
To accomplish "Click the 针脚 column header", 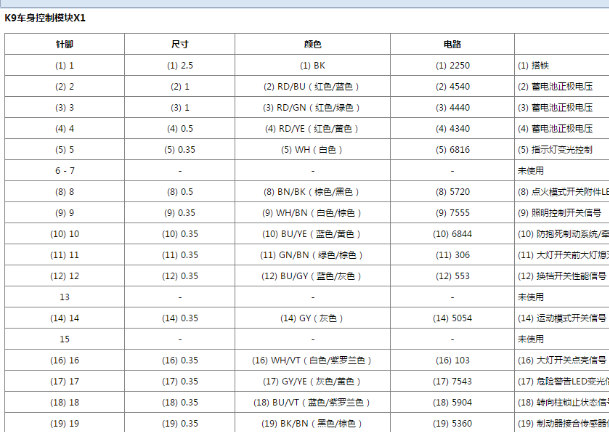I will [x=64, y=44].
